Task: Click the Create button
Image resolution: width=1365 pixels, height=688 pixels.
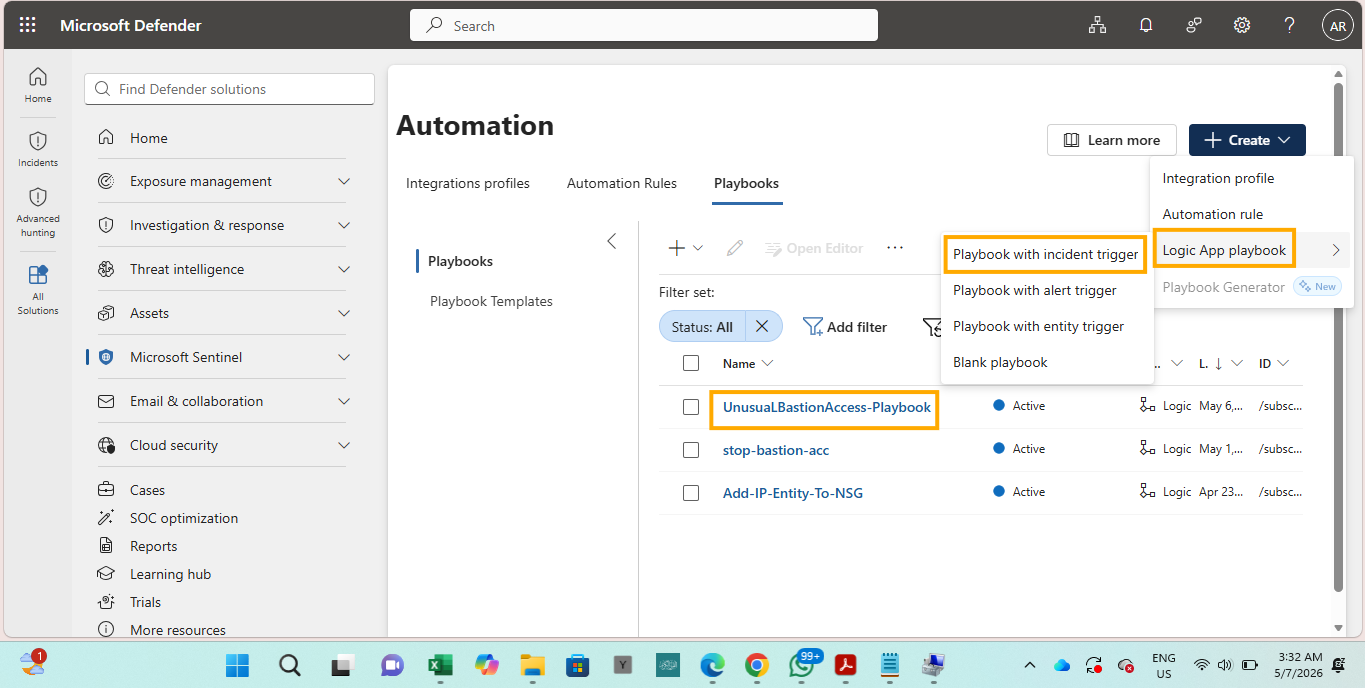Action: point(1247,140)
